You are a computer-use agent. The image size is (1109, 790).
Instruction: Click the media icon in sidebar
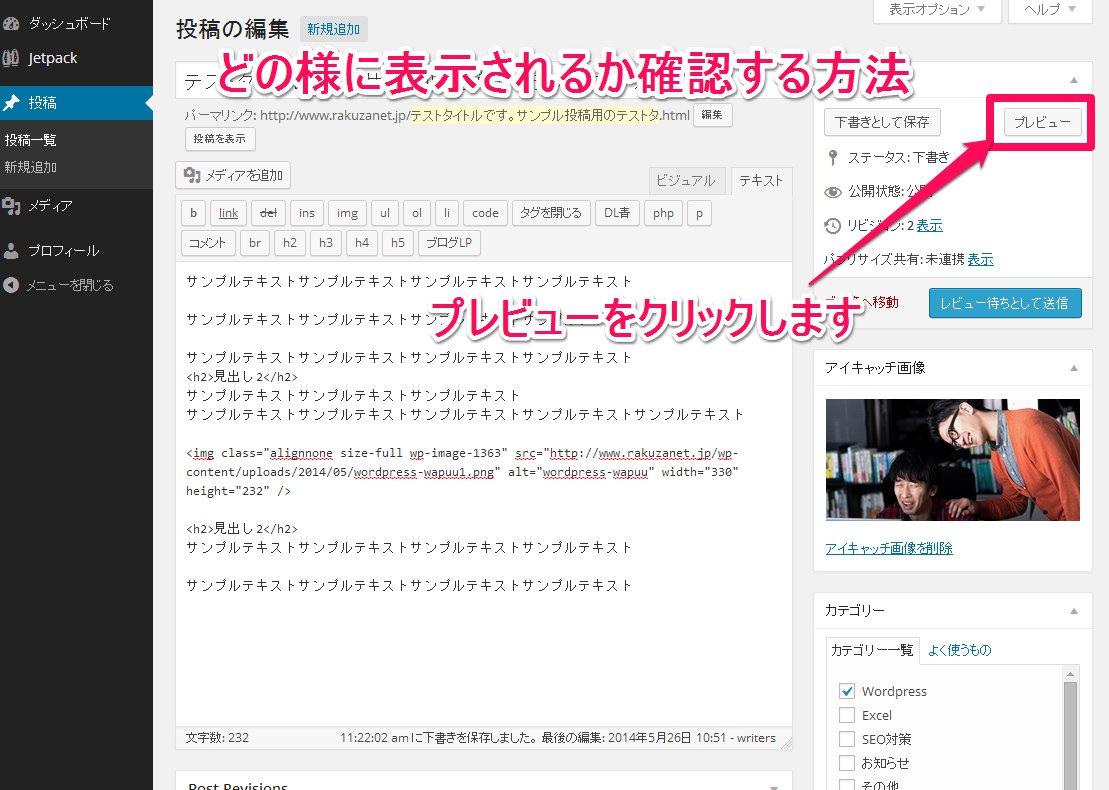11,206
